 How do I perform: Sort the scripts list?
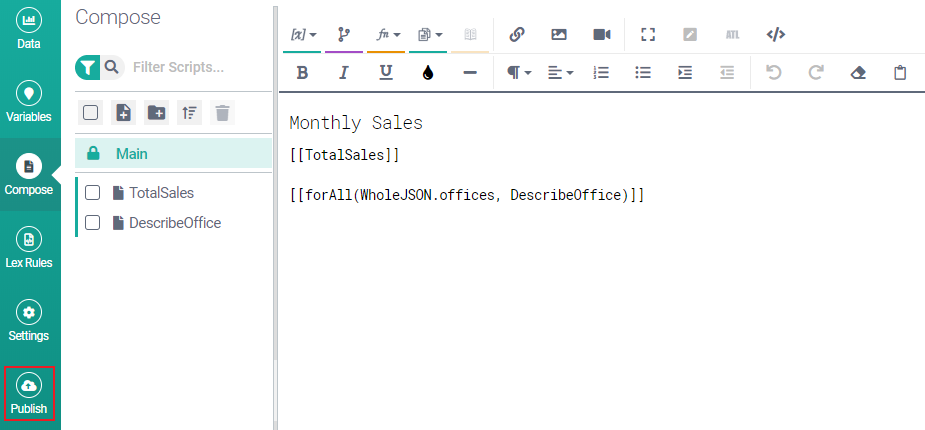tap(189, 112)
